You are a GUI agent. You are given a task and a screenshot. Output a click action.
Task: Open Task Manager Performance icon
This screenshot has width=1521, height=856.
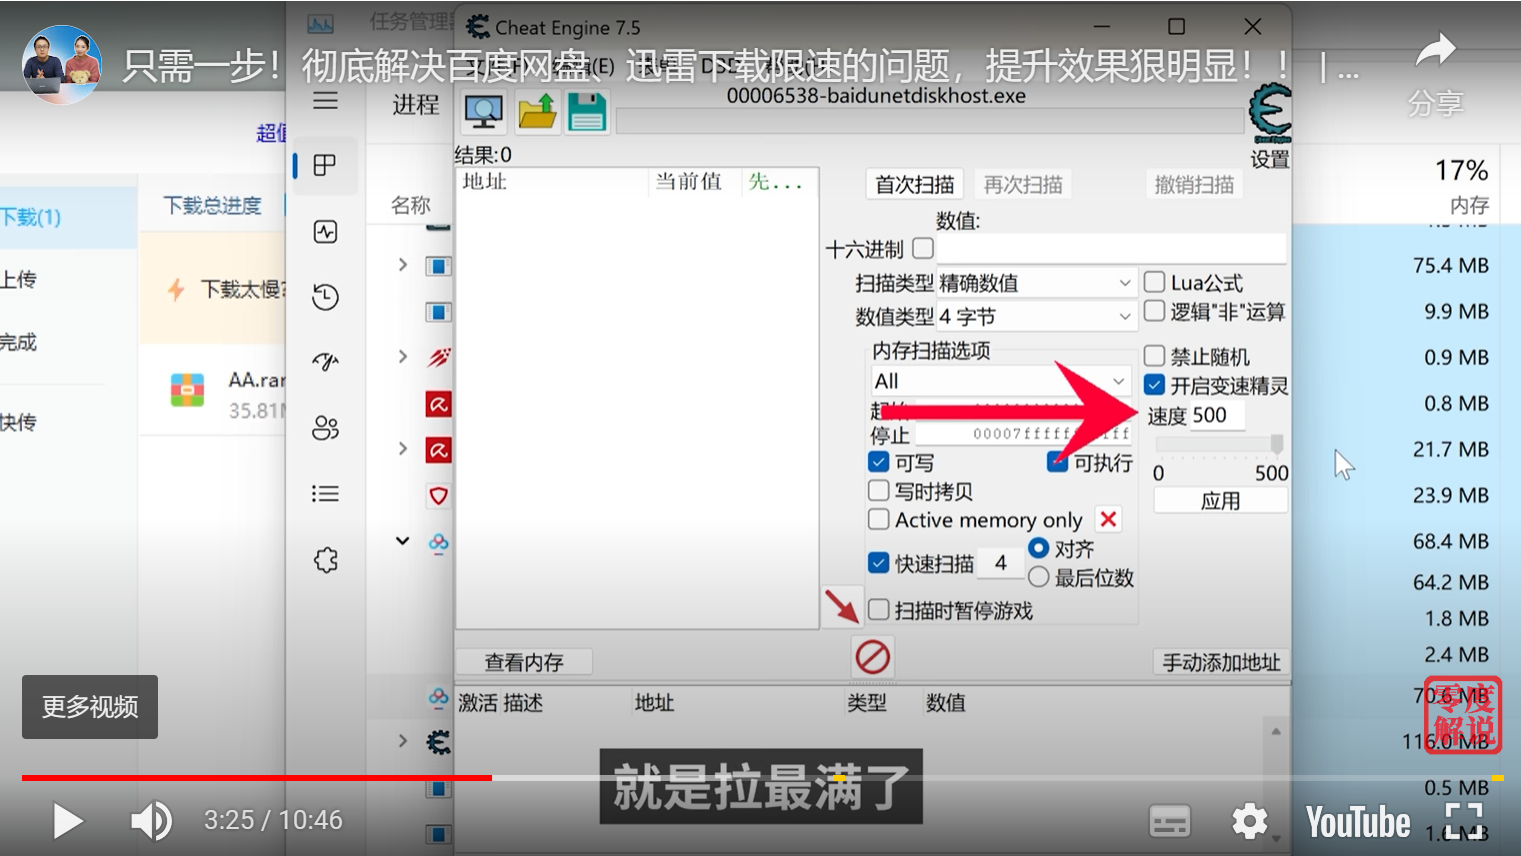325,232
